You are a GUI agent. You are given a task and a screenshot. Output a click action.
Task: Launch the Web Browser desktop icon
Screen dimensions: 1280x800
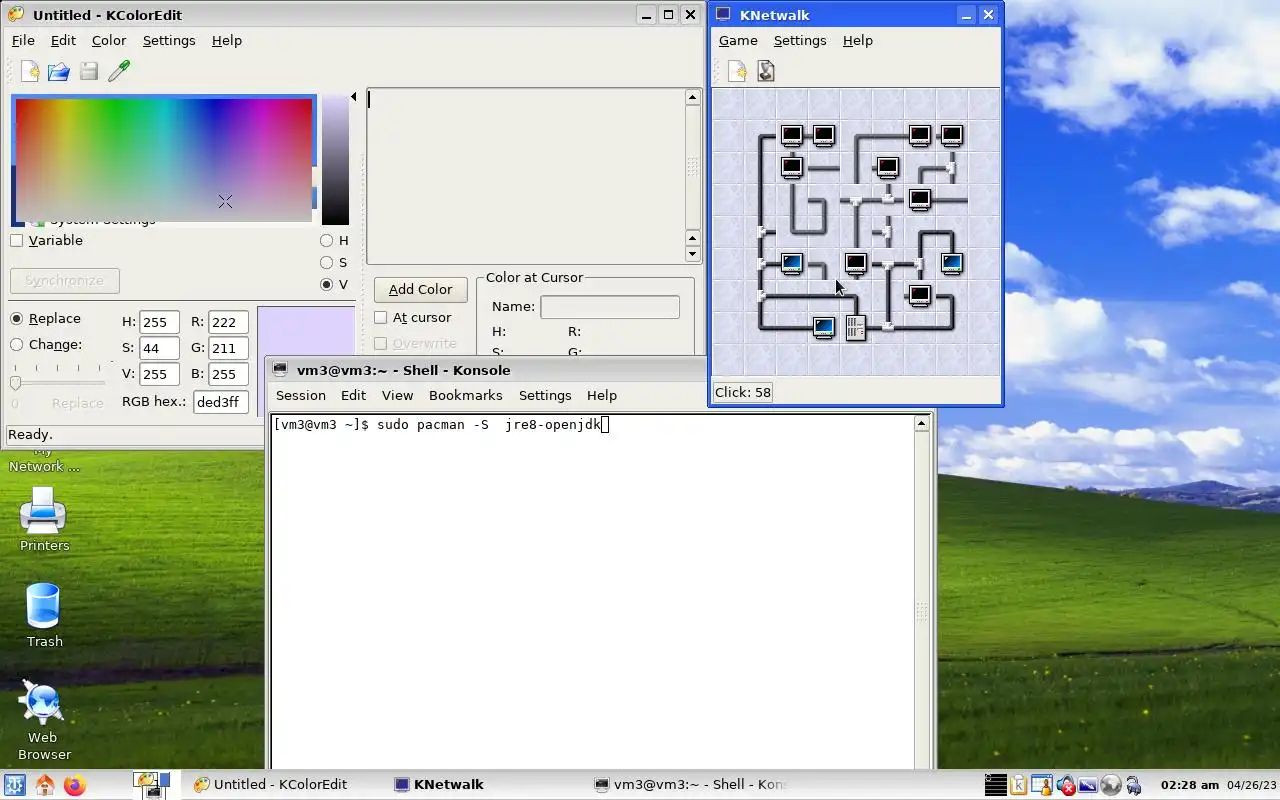click(44, 720)
